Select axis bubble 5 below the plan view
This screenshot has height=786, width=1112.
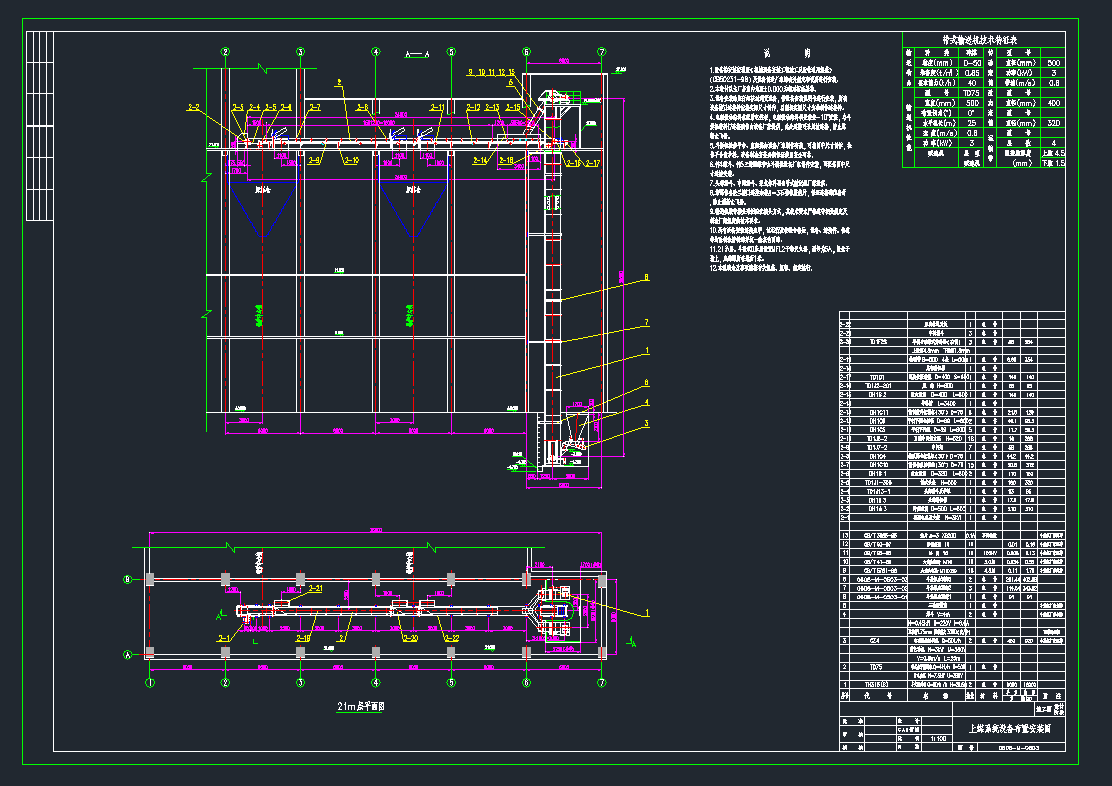click(x=451, y=683)
